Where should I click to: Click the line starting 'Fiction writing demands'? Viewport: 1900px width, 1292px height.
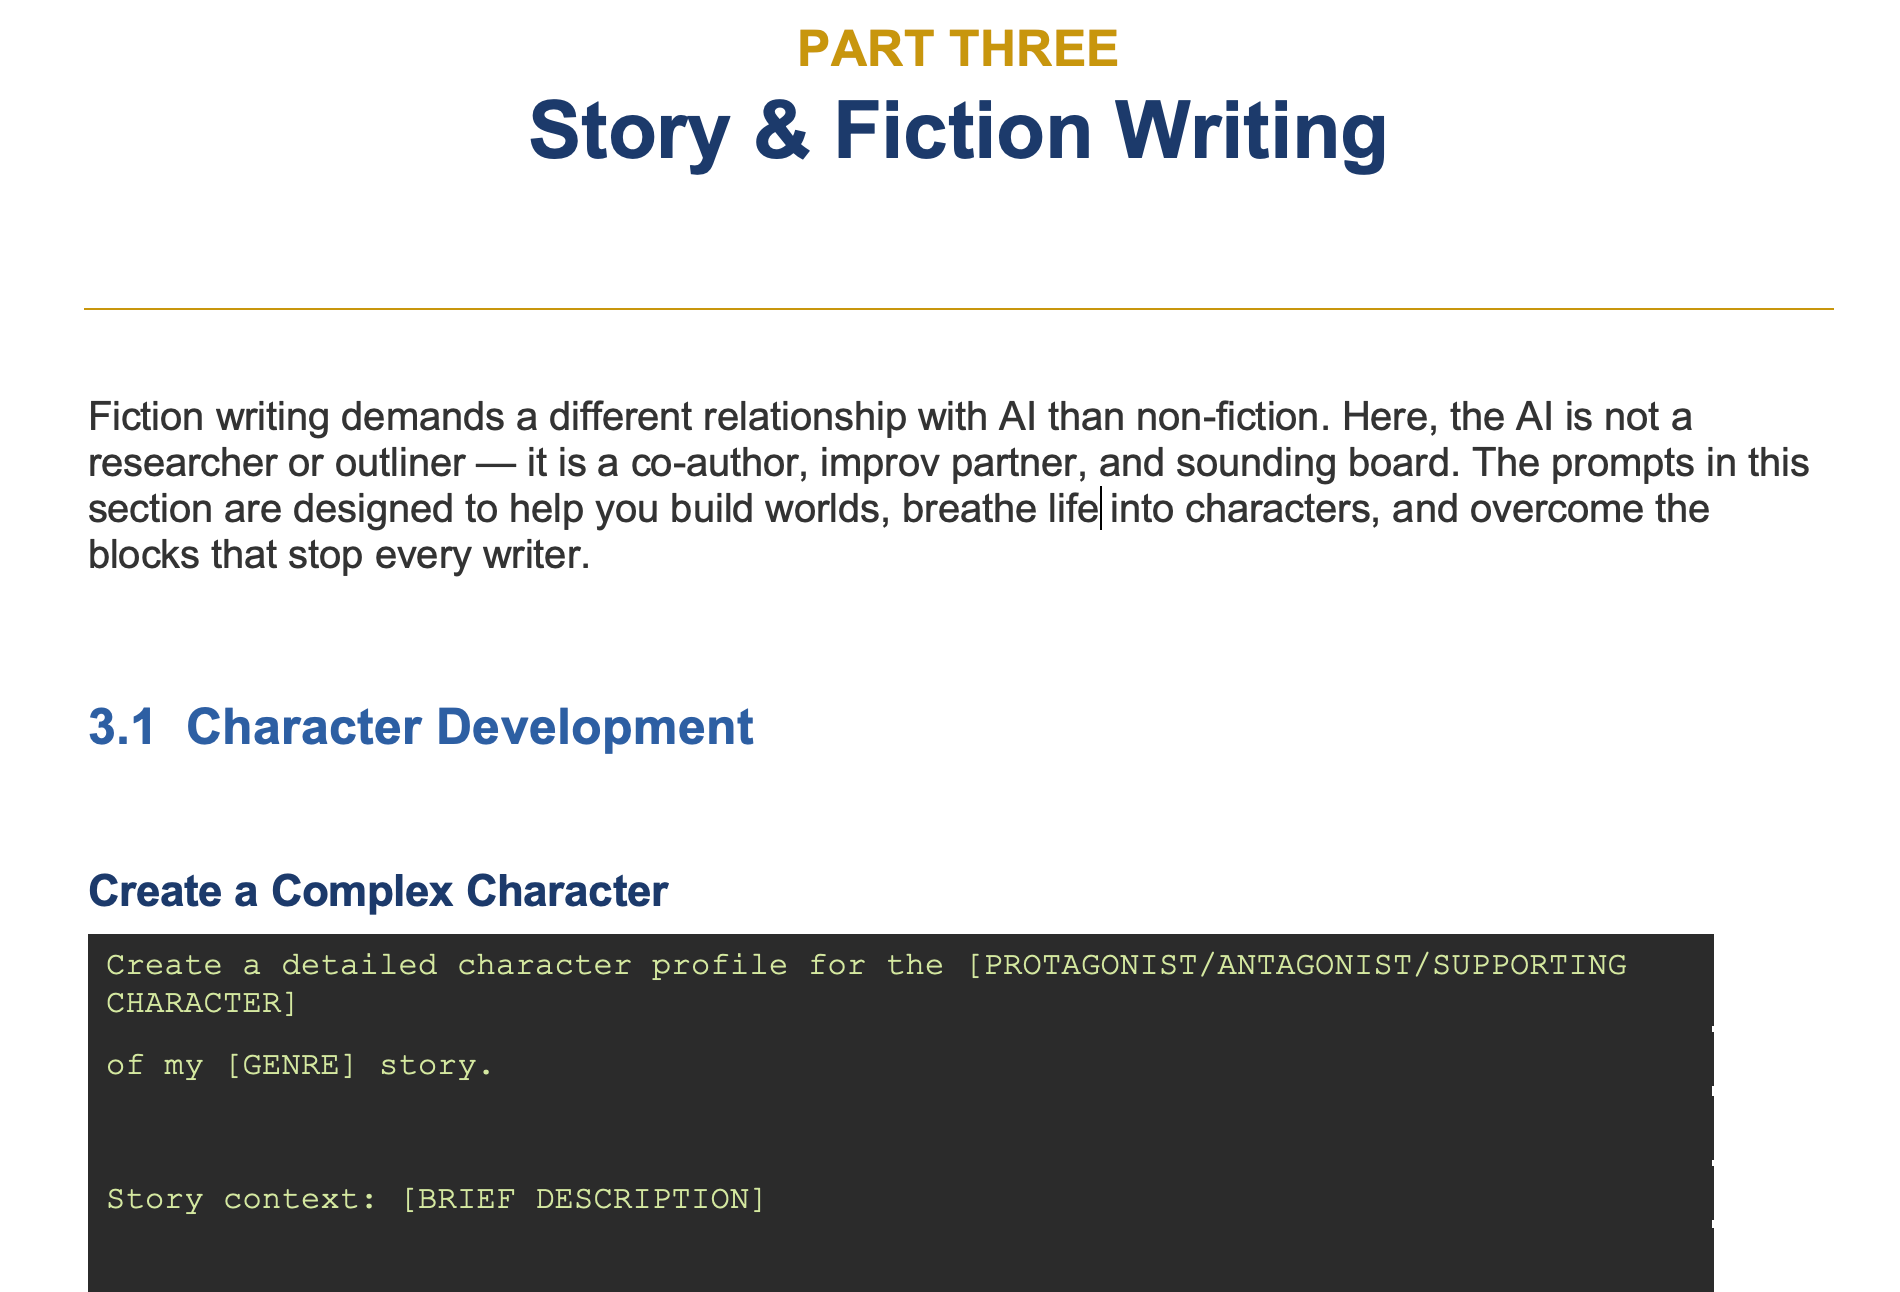click(890, 416)
